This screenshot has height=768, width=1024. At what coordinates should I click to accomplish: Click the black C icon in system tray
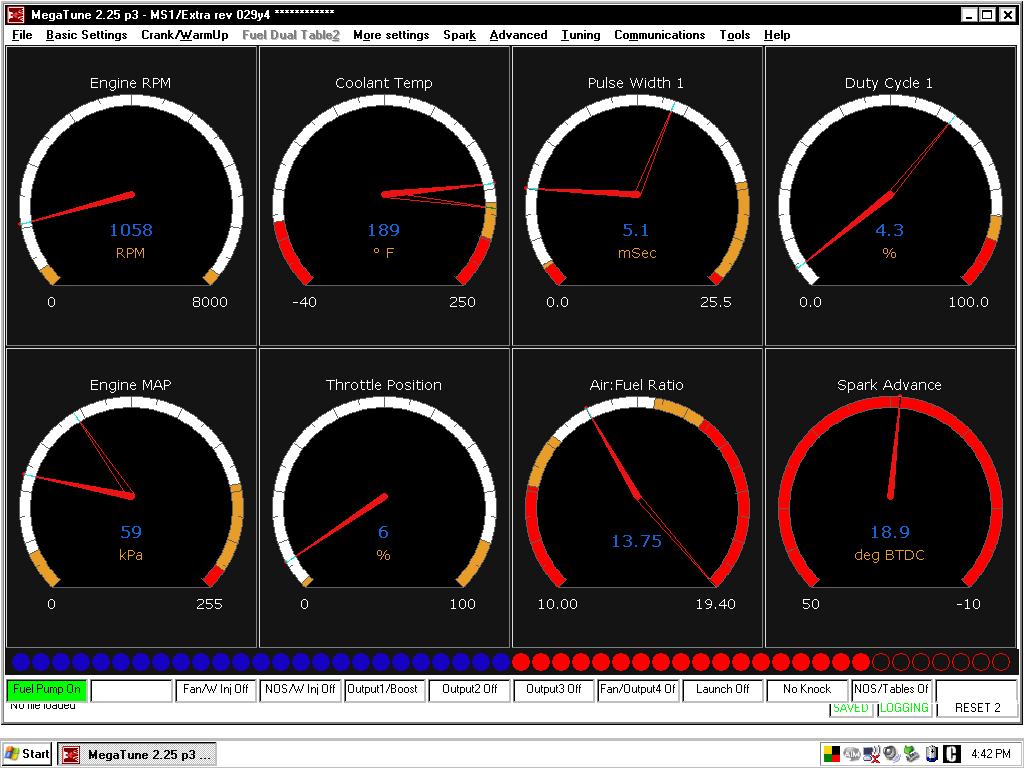951,754
